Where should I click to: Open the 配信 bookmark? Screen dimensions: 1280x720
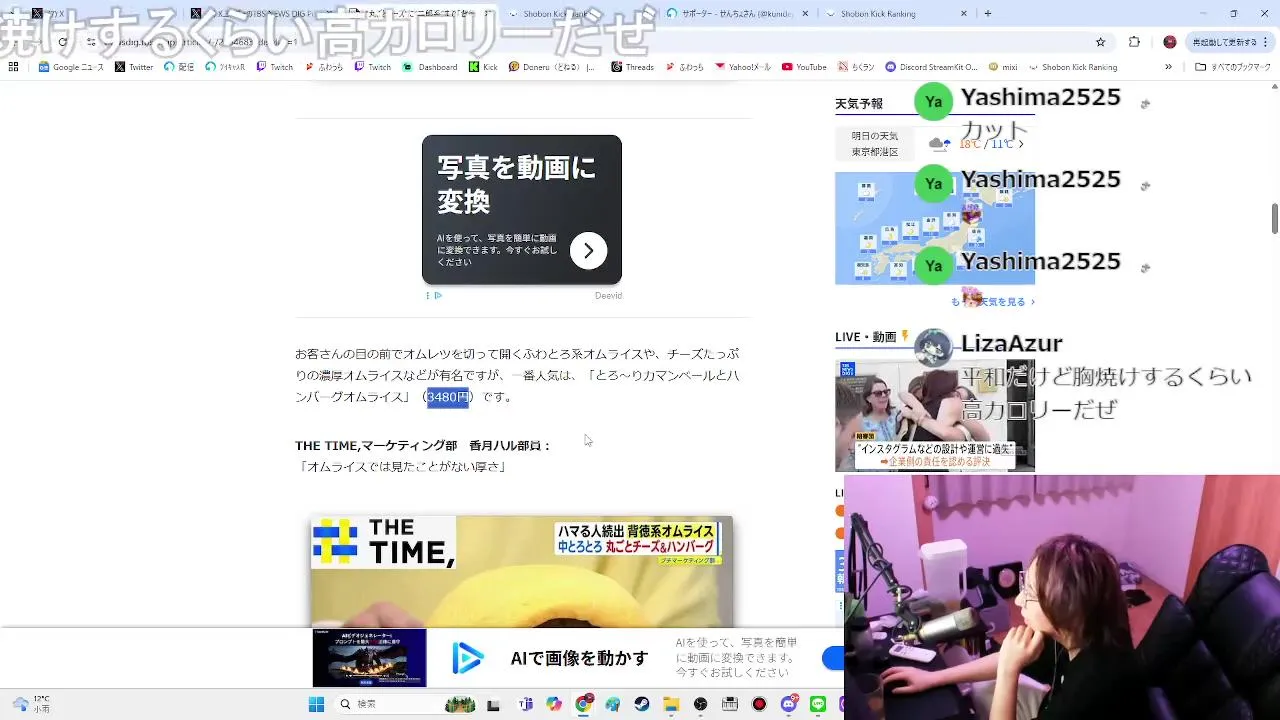coord(179,67)
